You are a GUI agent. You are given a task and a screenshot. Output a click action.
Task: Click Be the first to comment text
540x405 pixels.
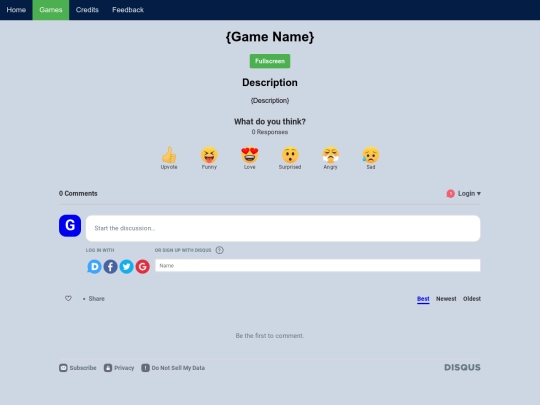pos(270,335)
